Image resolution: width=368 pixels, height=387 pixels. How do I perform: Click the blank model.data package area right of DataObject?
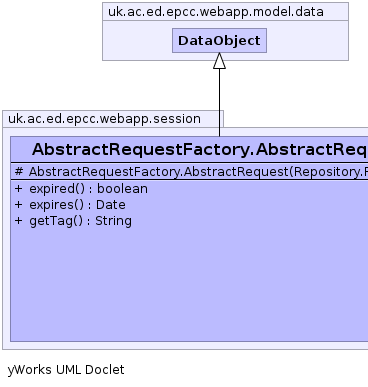click(307, 40)
